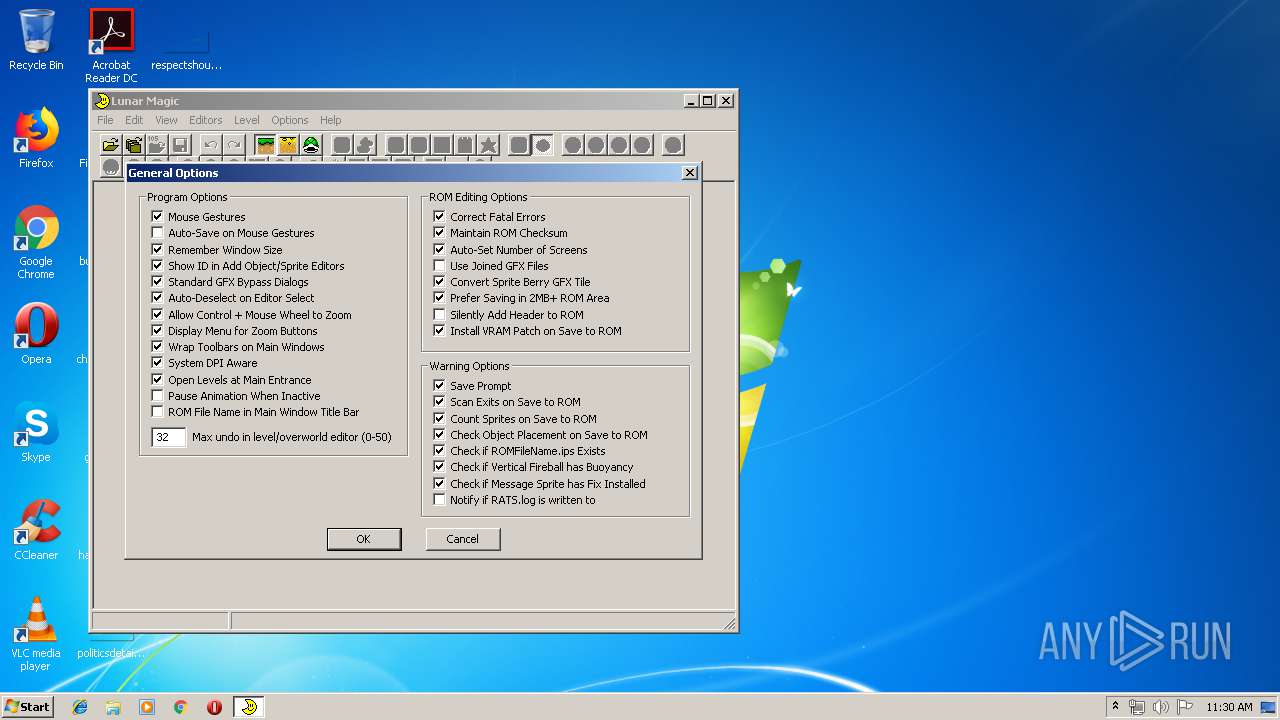1280x720 pixels.
Task: Enable Use Joined GFX Files
Action: pos(439,266)
